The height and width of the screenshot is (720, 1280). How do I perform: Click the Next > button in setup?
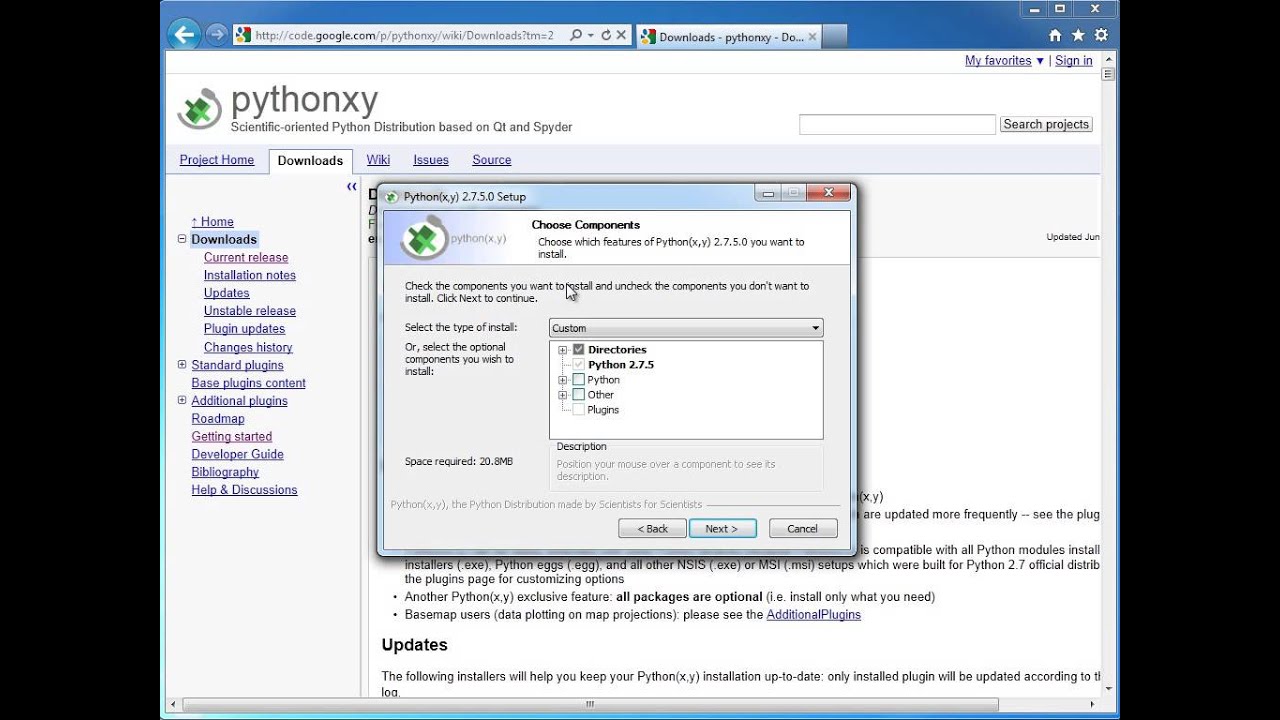[x=722, y=529]
